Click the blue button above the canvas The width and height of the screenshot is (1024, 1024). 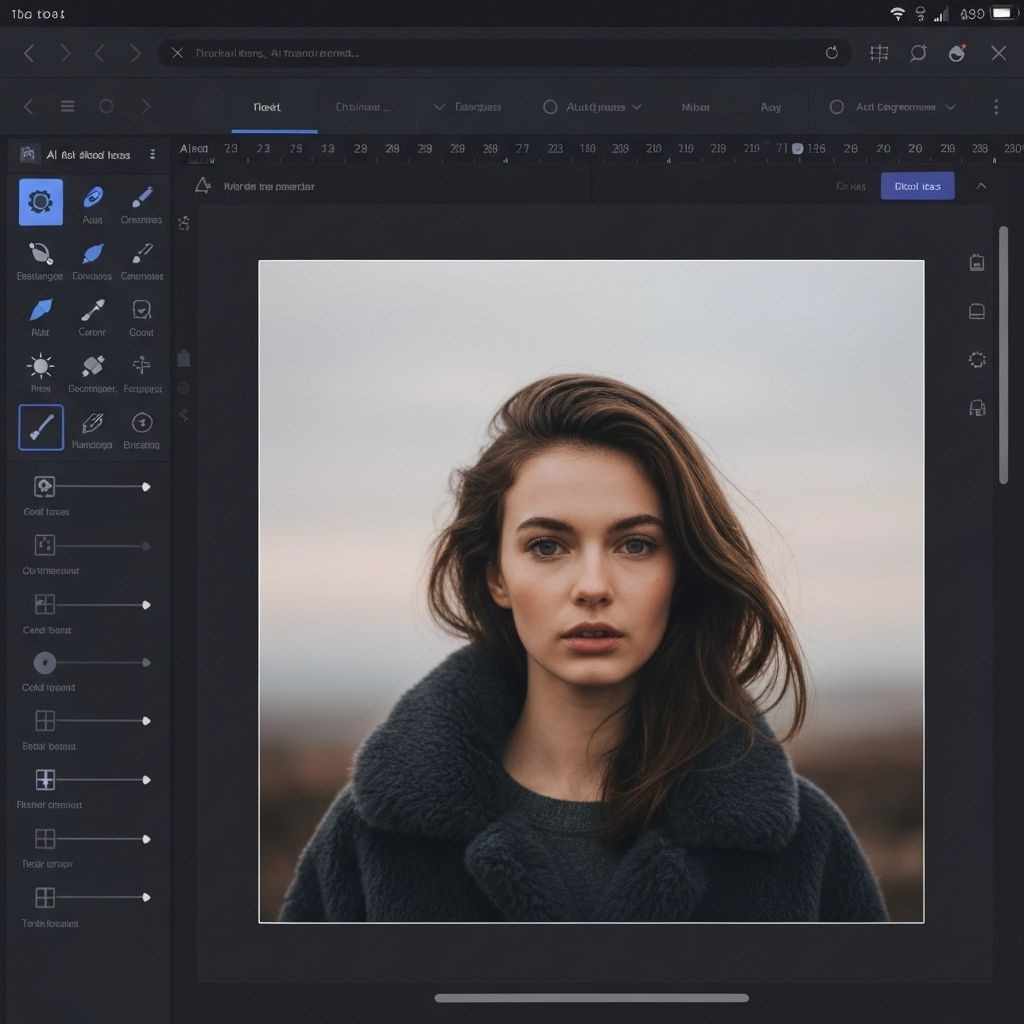click(x=917, y=186)
